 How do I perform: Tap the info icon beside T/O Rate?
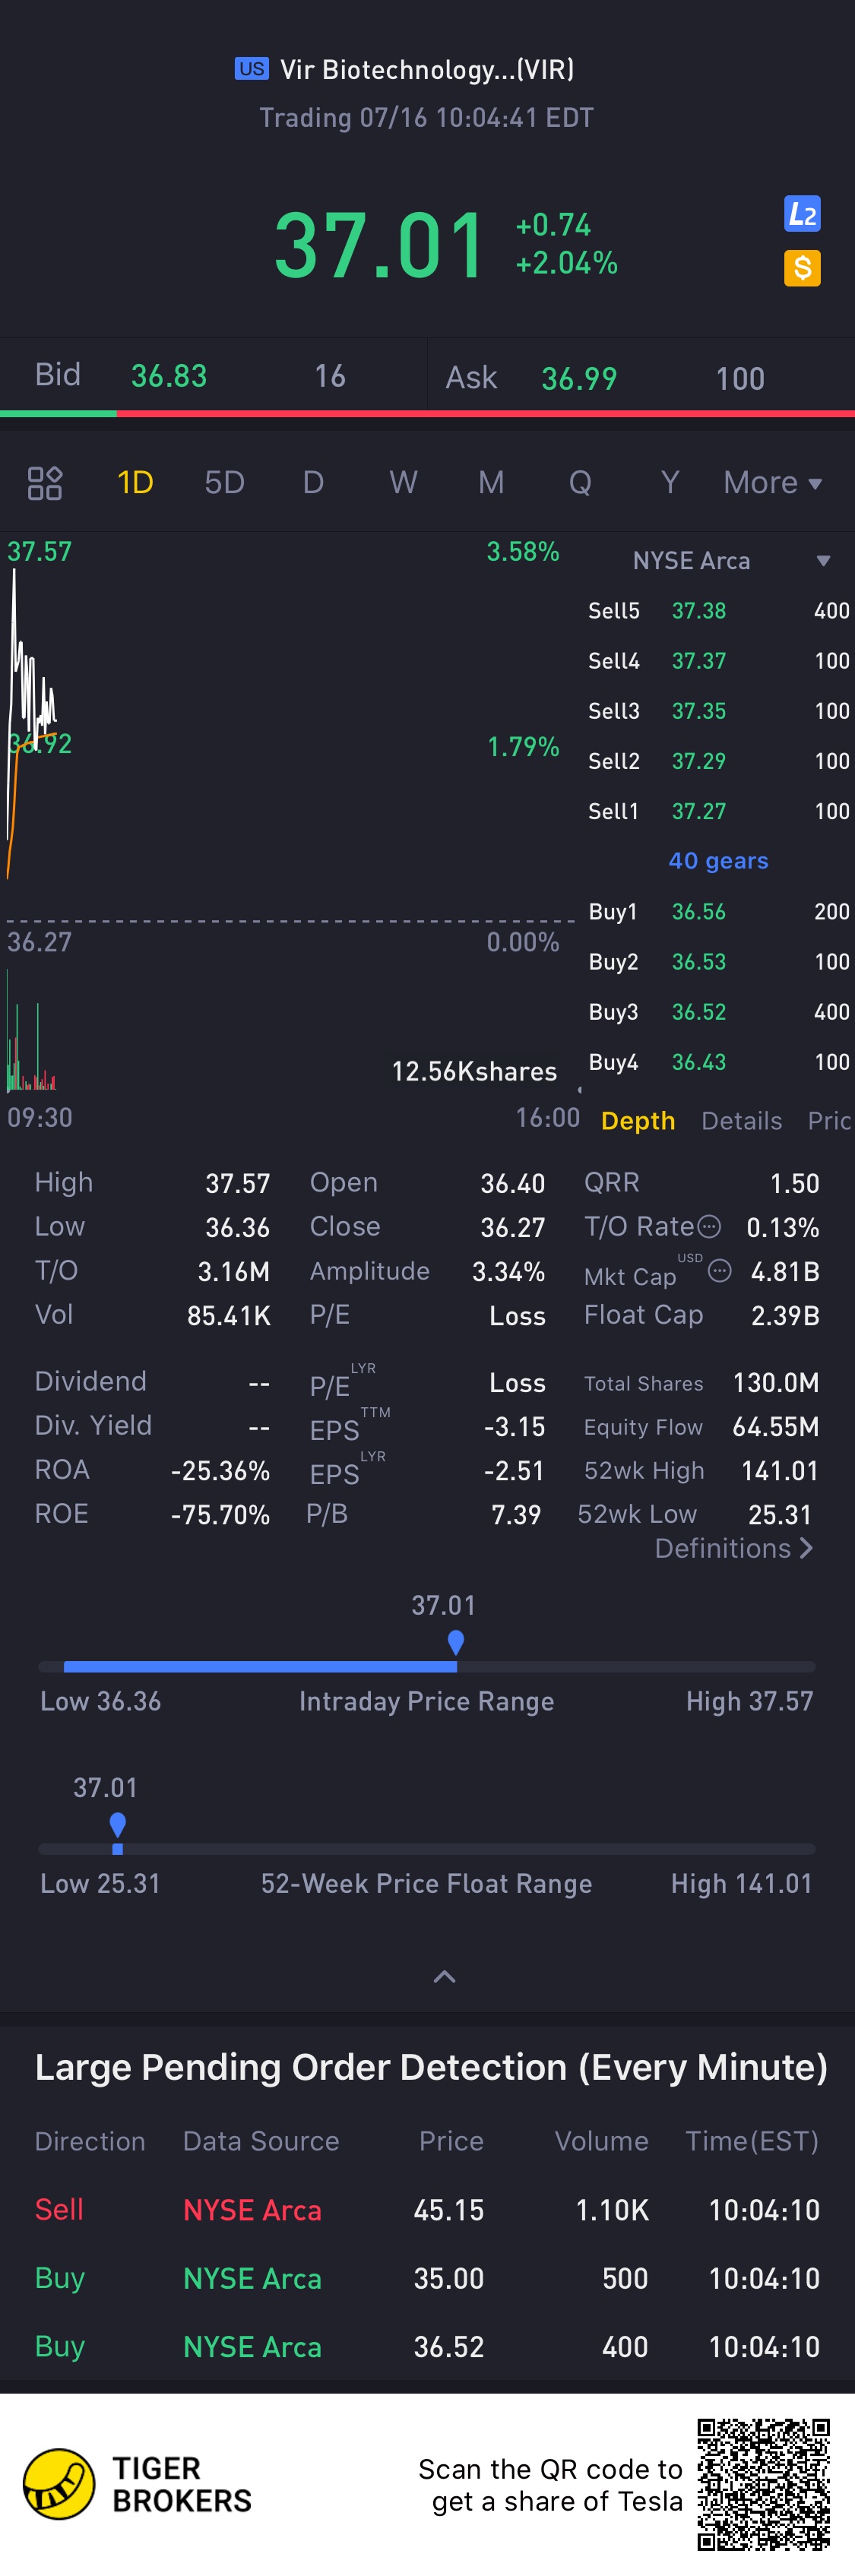[708, 1226]
